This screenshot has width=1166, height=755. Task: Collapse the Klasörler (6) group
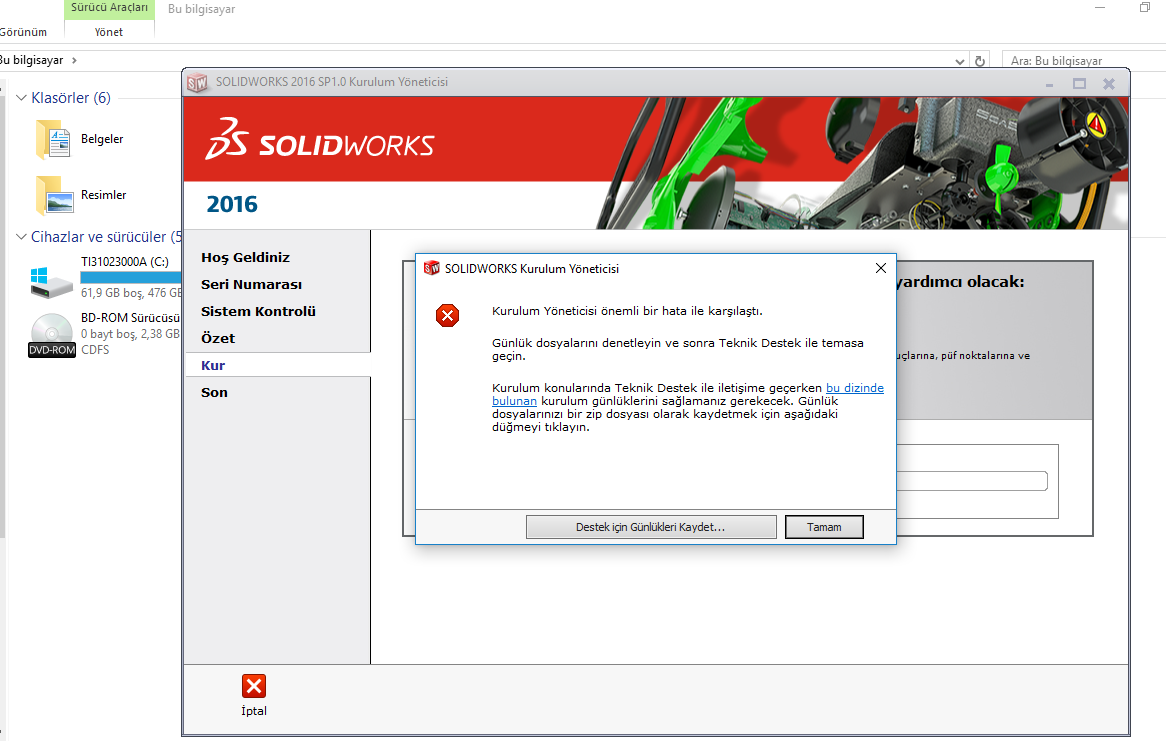22,97
